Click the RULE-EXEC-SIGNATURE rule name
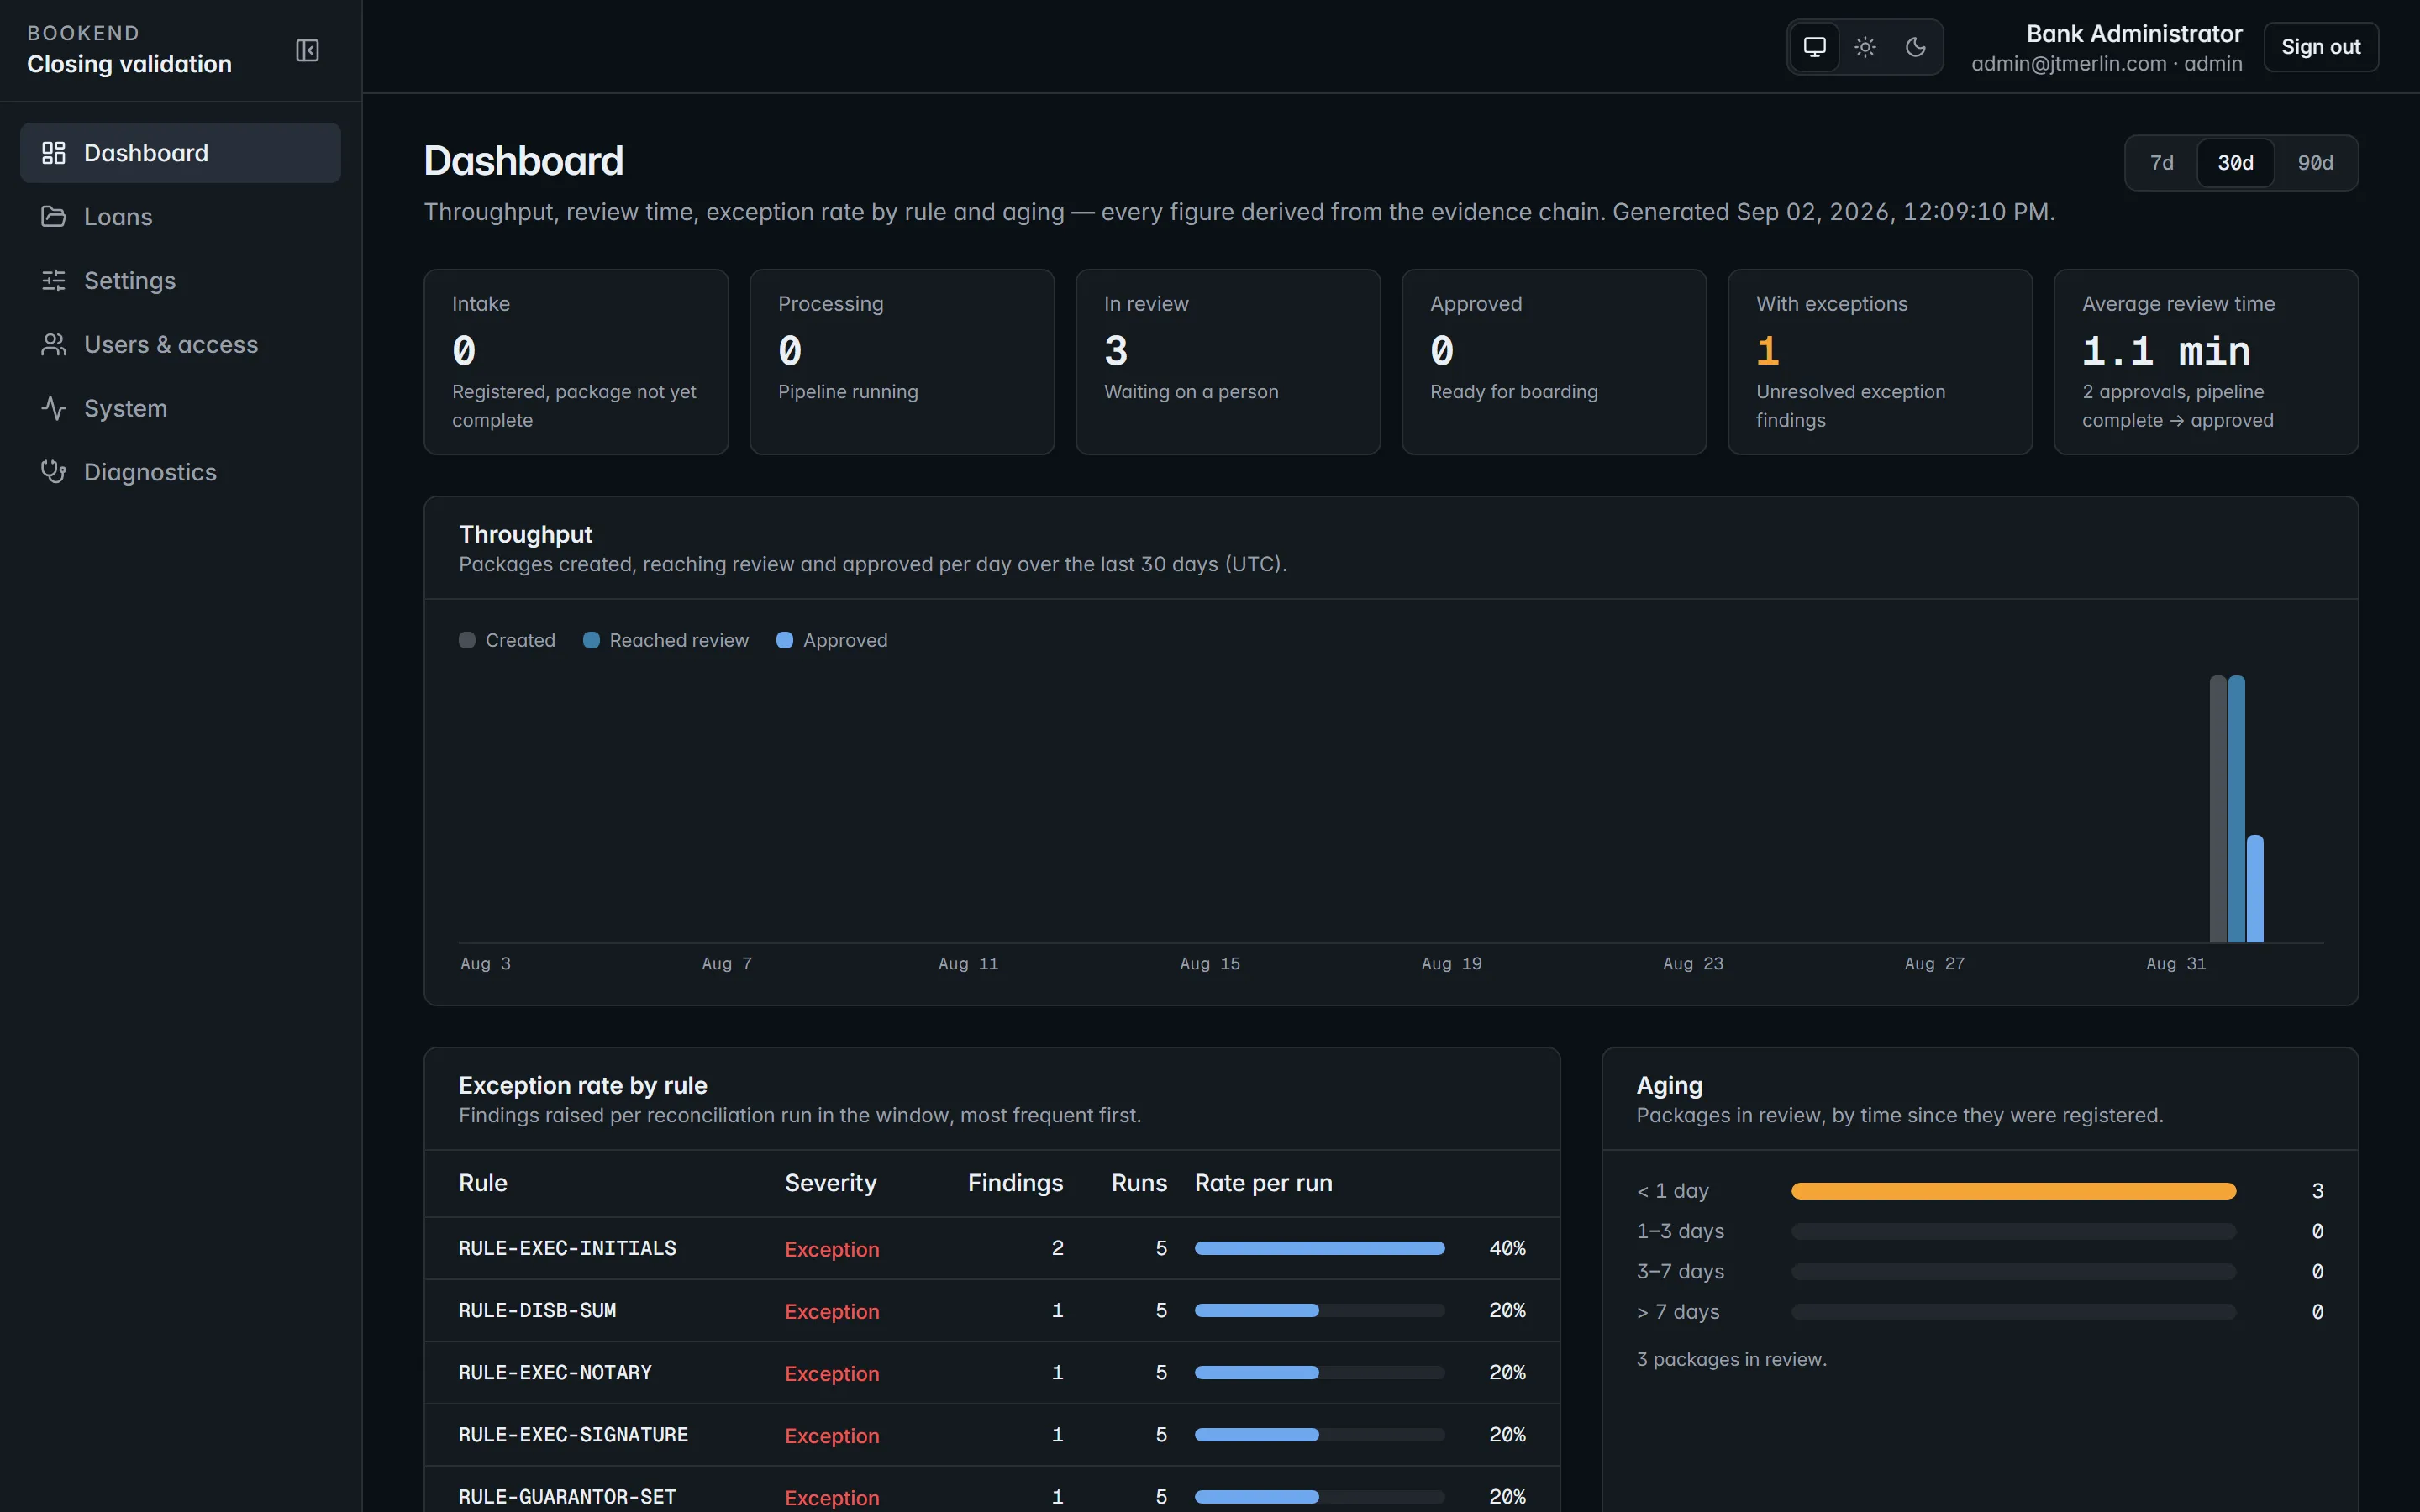Viewport: 2420px width, 1512px height. [573, 1434]
